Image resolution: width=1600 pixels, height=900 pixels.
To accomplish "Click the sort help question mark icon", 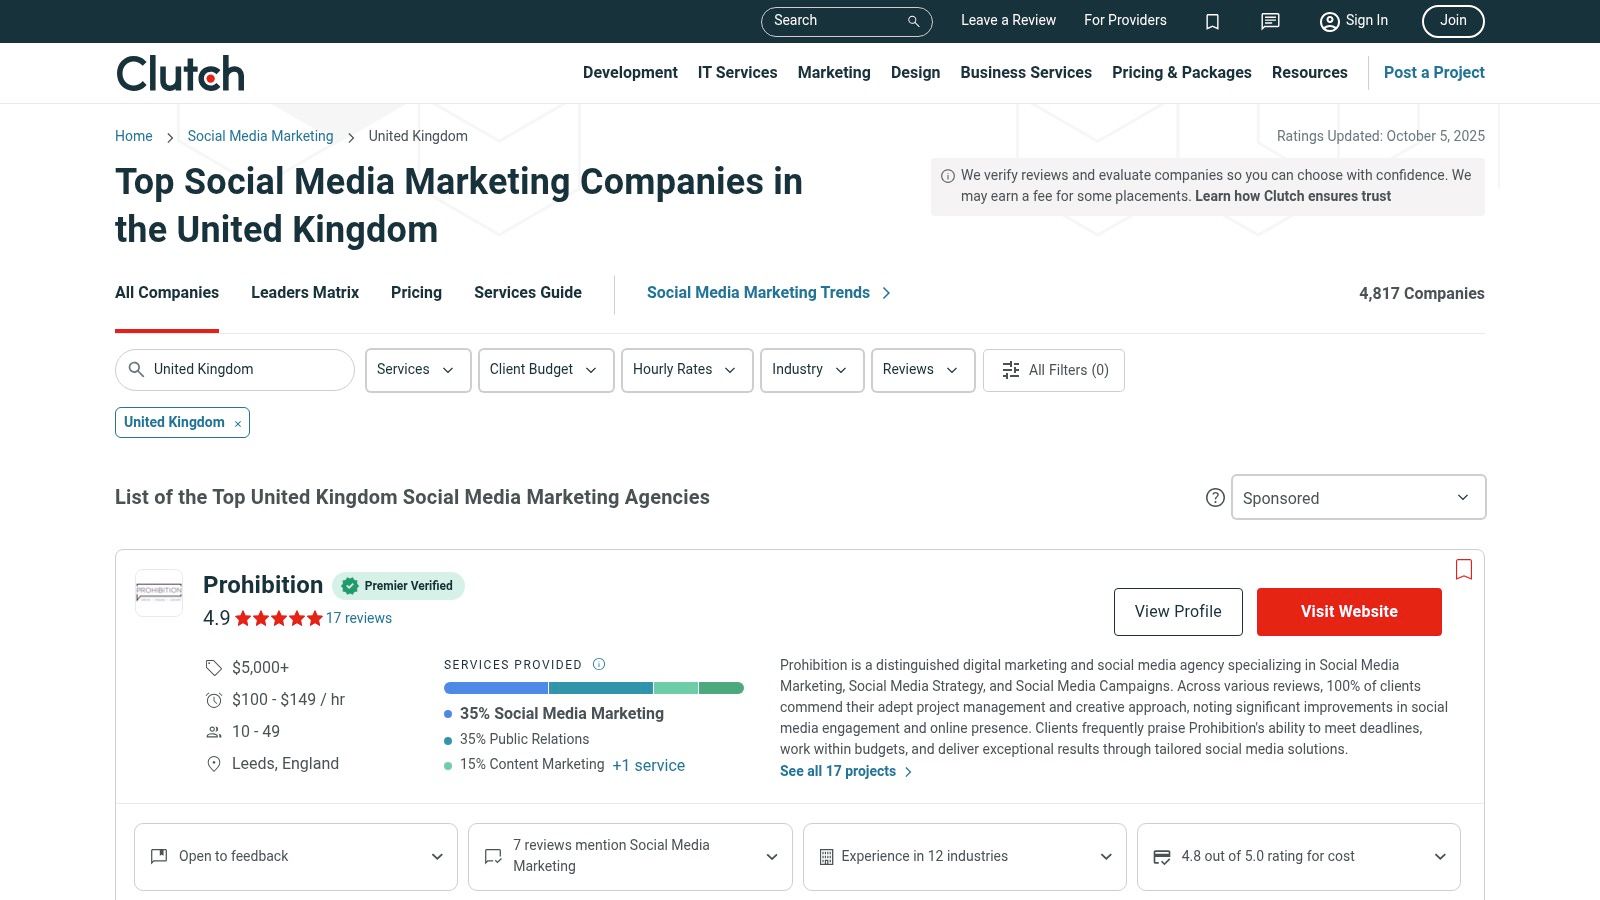I will coord(1215,498).
